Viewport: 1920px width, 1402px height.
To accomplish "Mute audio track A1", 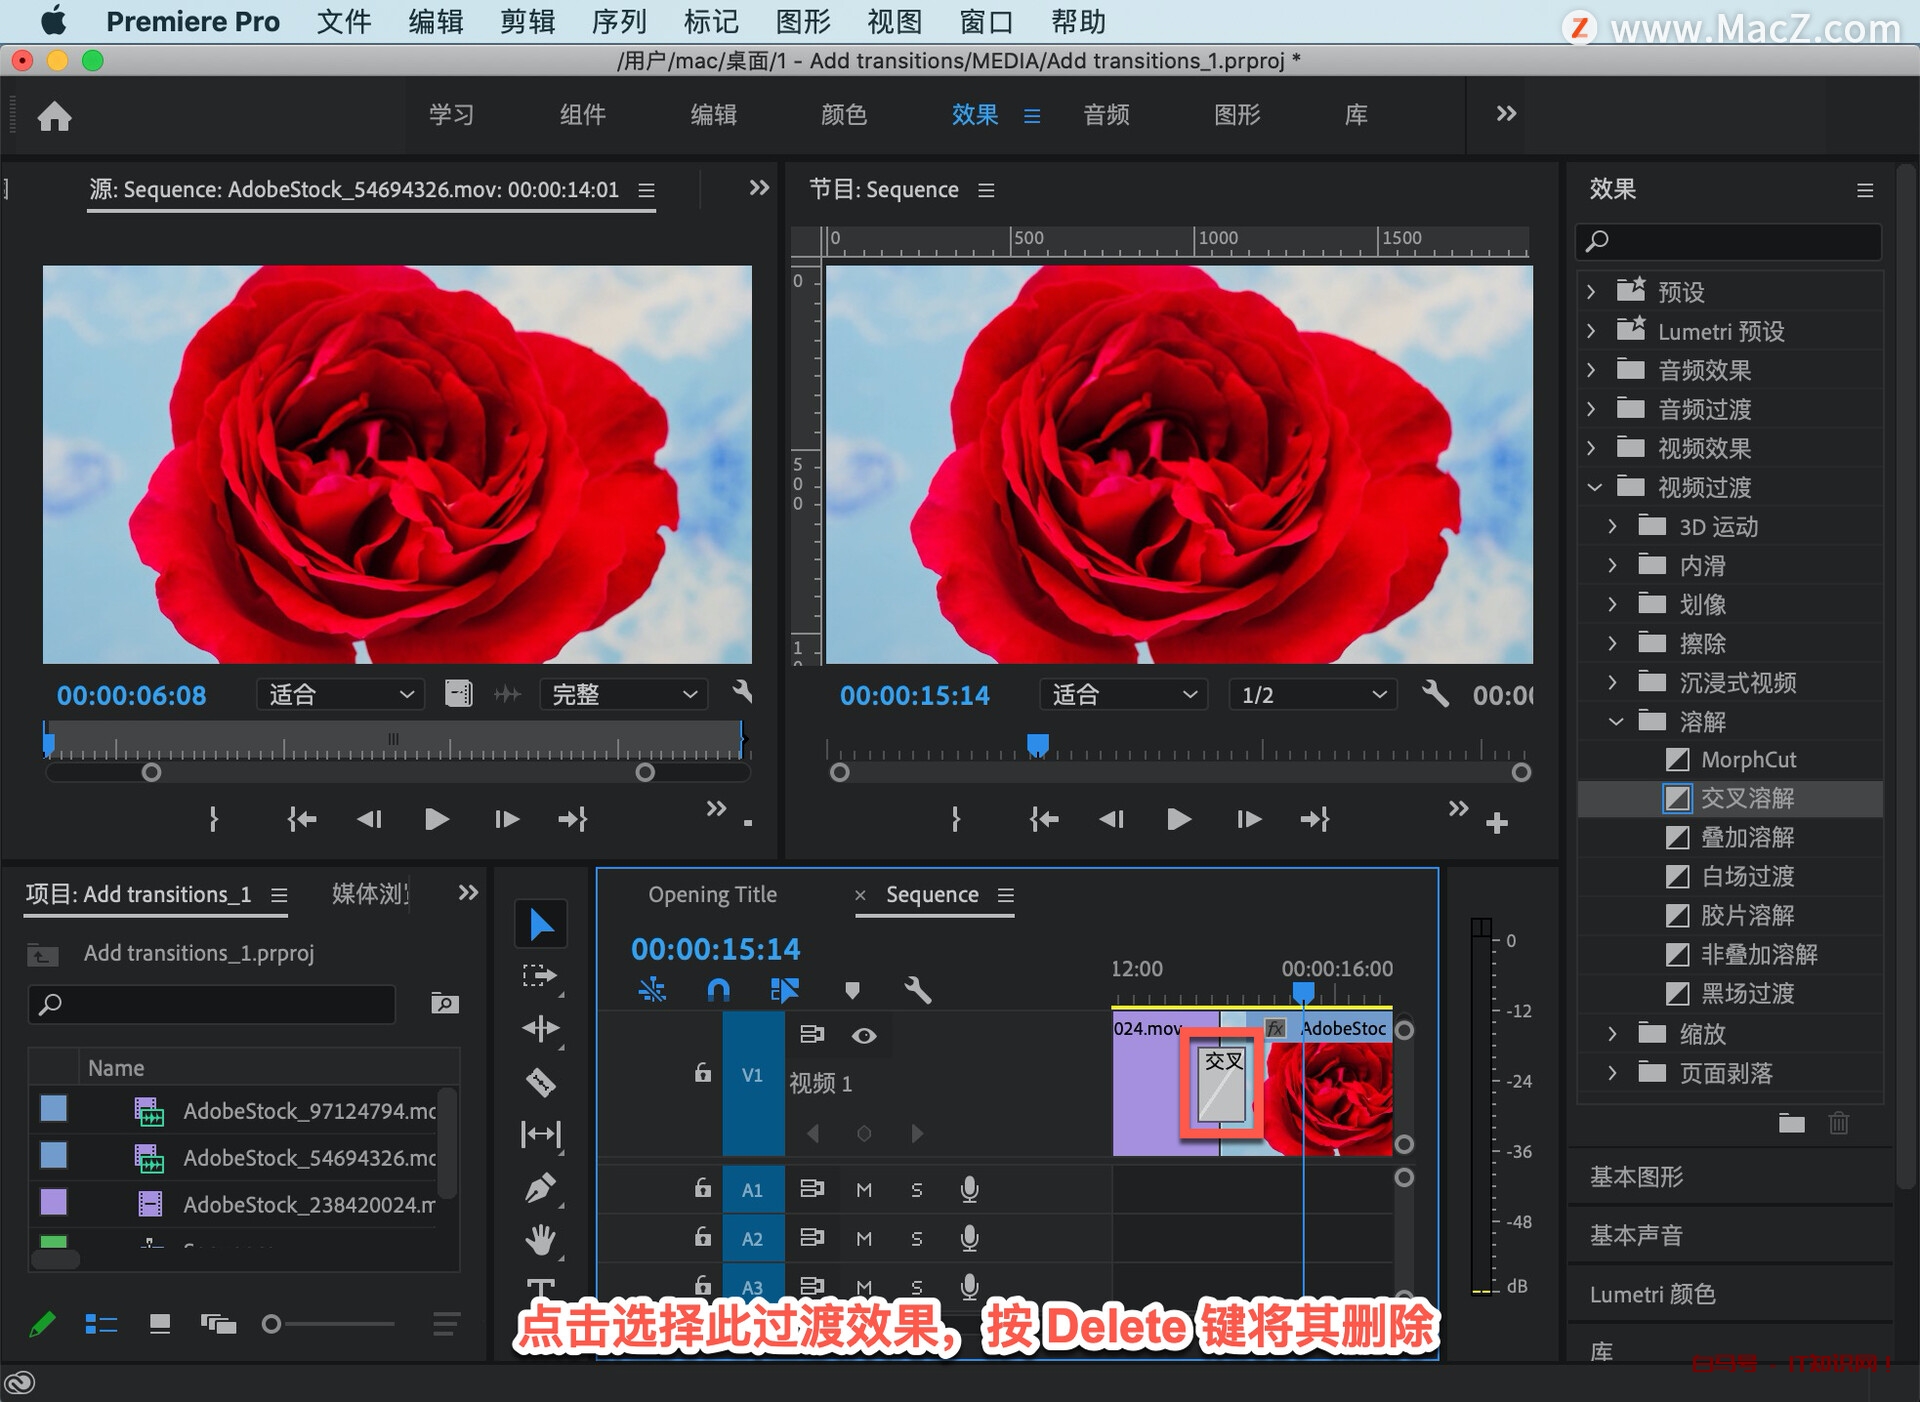I will click(x=864, y=1189).
